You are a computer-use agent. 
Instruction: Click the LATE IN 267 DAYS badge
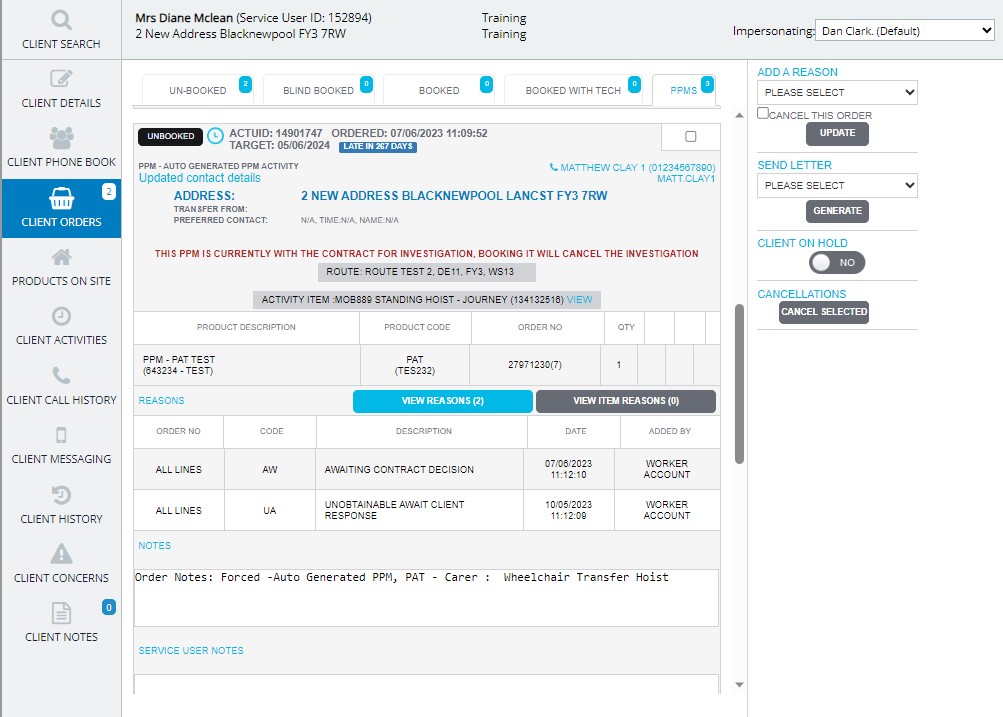[377, 146]
